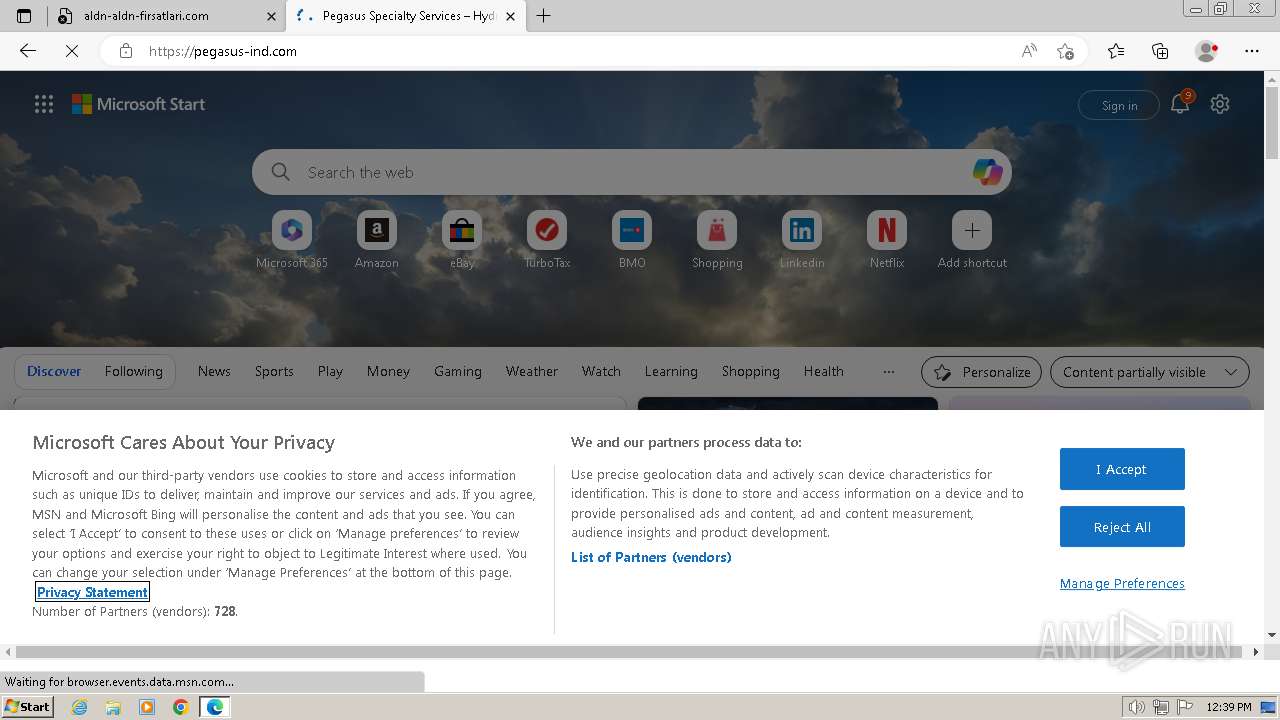Open a new tab with the plus button

coord(543,16)
